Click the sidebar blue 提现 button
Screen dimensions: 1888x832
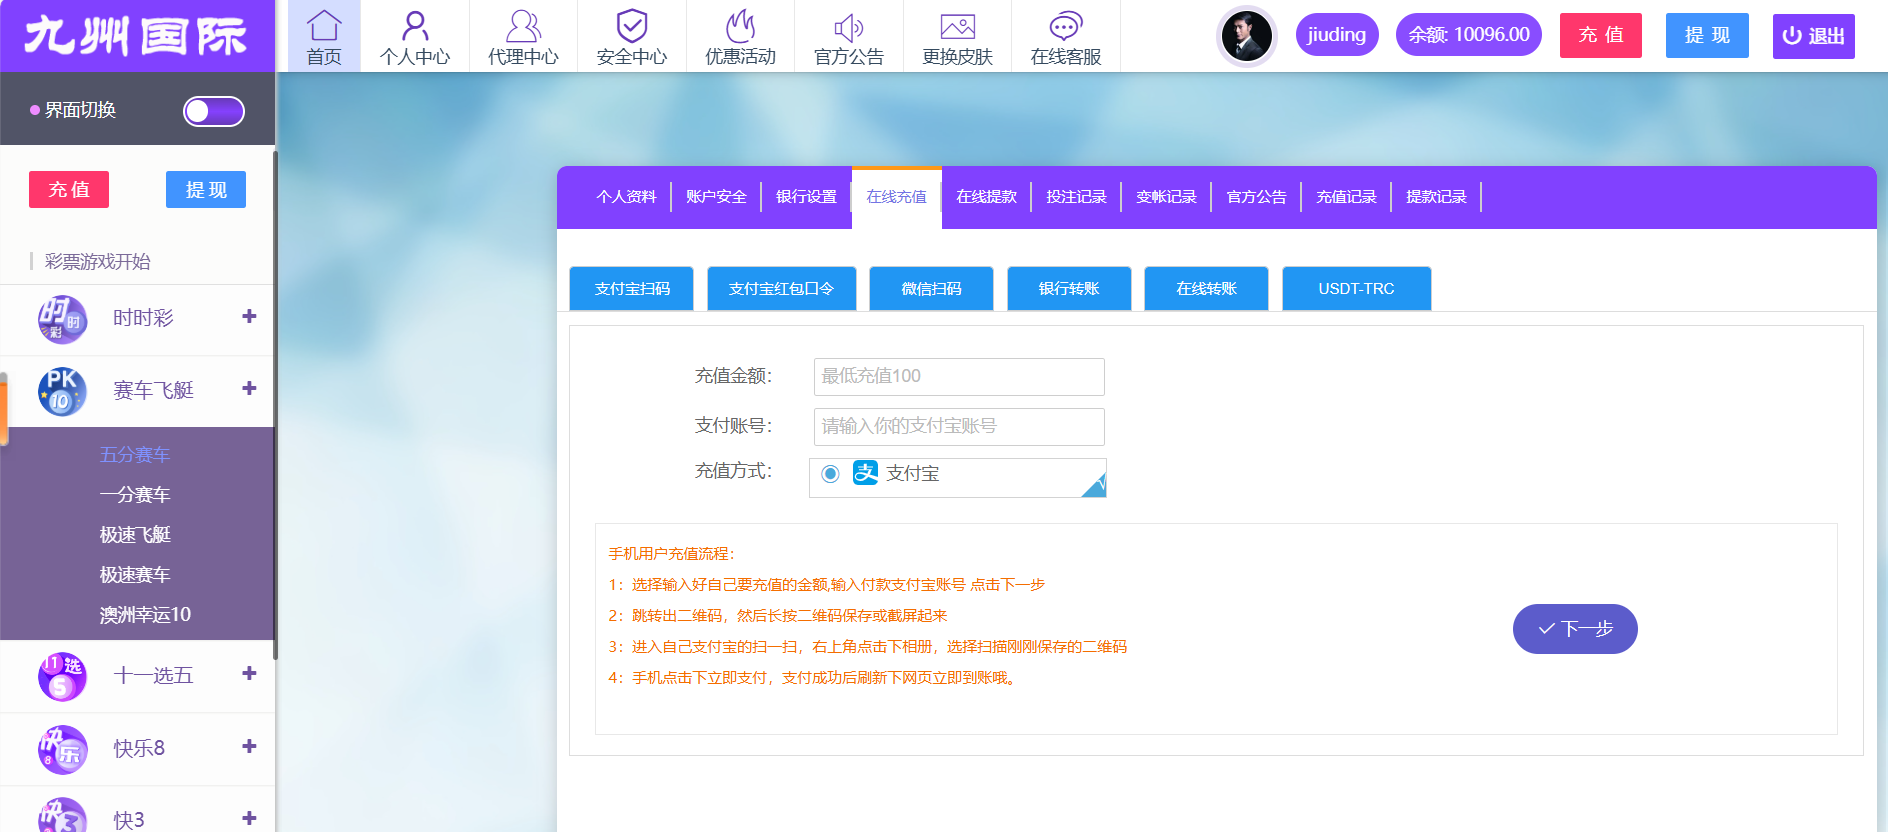(206, 189)
